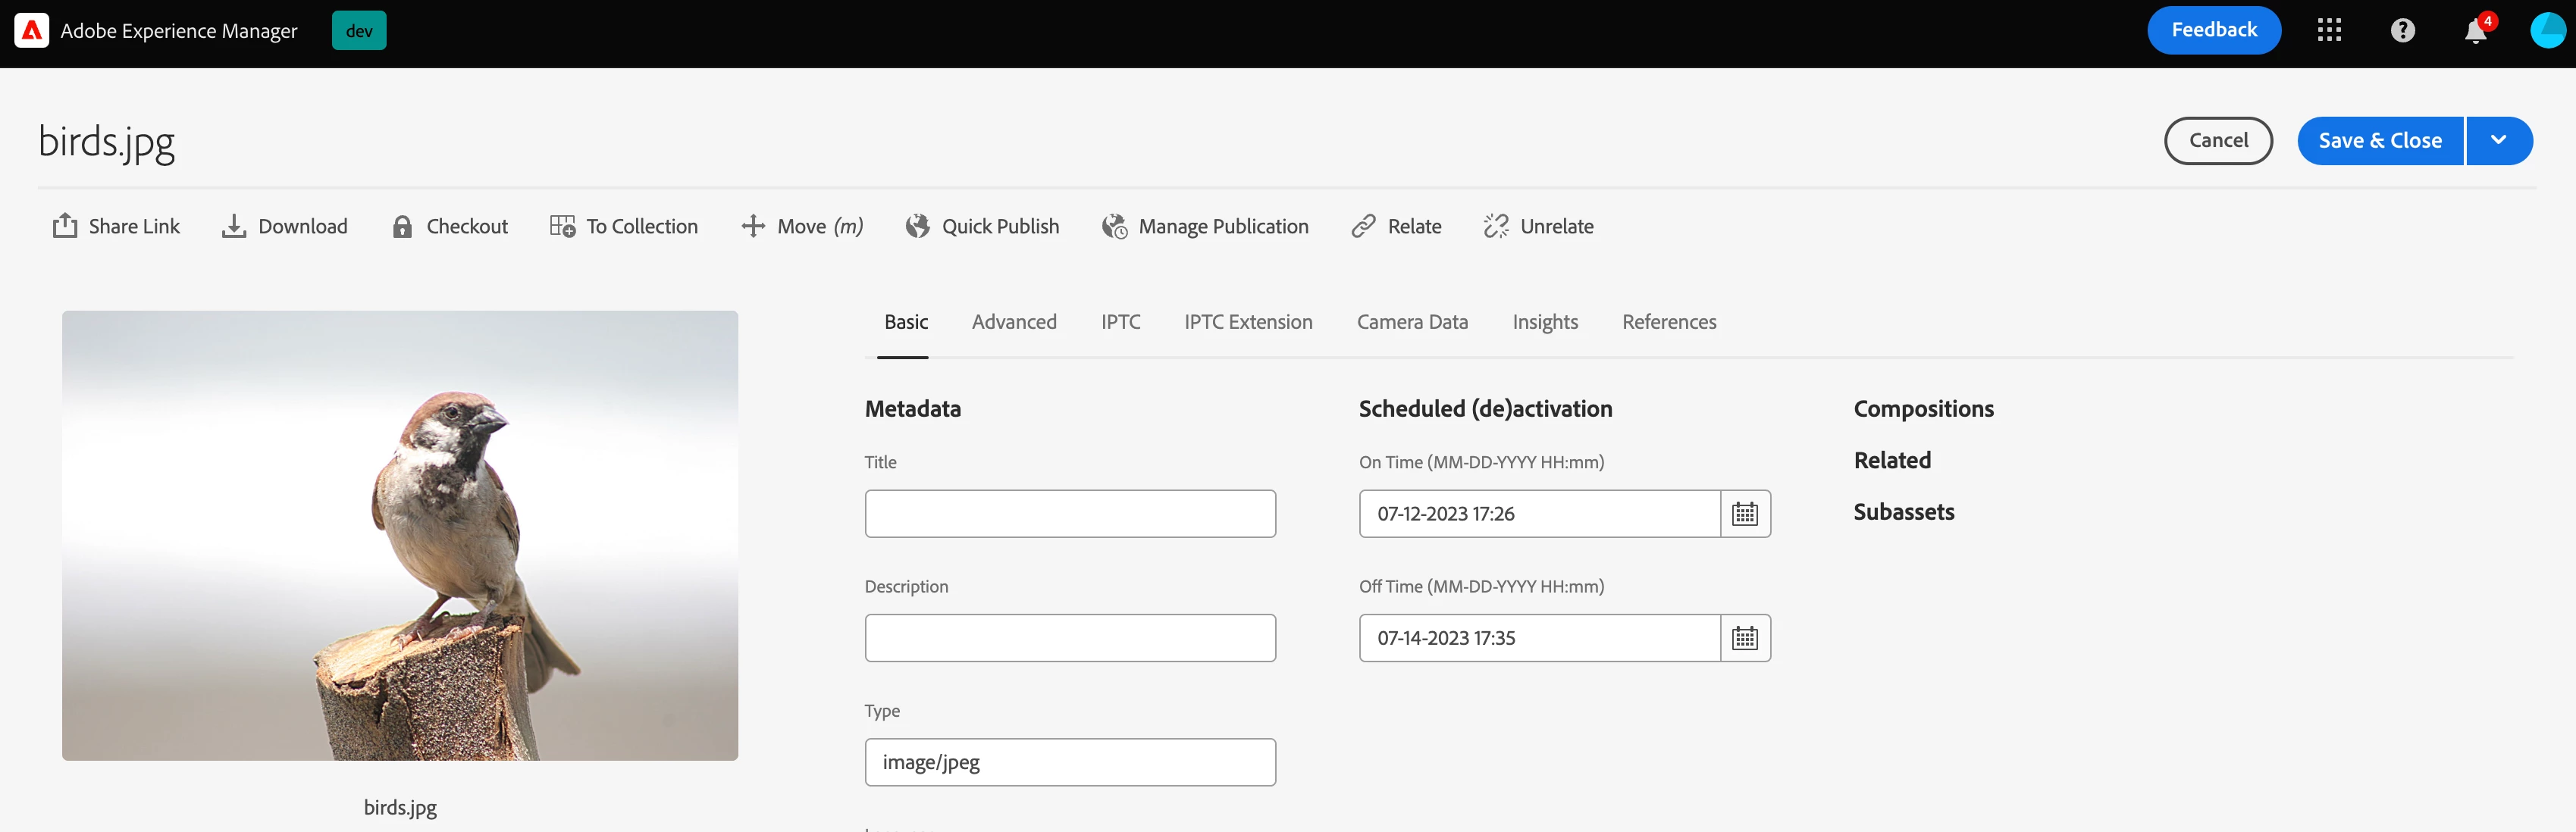Click the Share Link icon
The width and height of the screenshot is (2576, 832).
click(65, 226)
